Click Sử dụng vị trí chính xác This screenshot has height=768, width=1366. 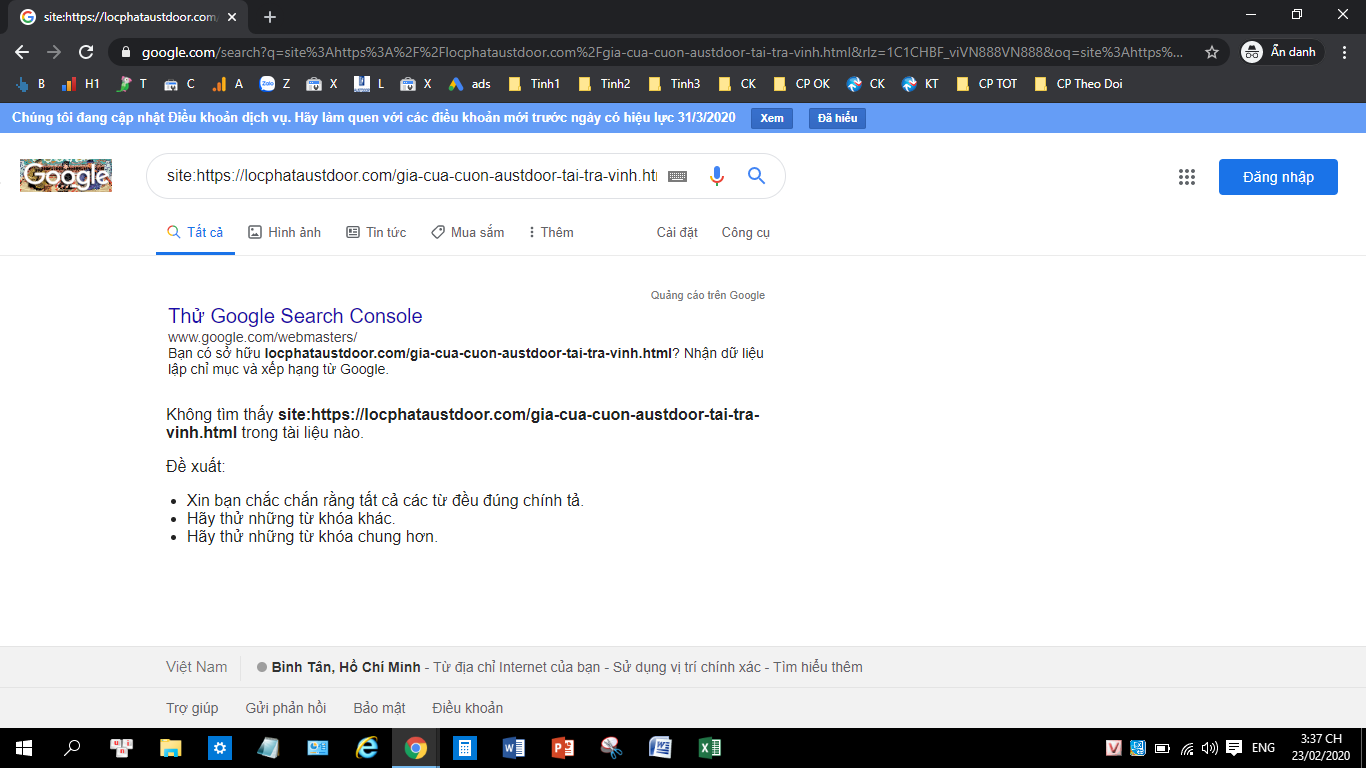tap(687, 667)
